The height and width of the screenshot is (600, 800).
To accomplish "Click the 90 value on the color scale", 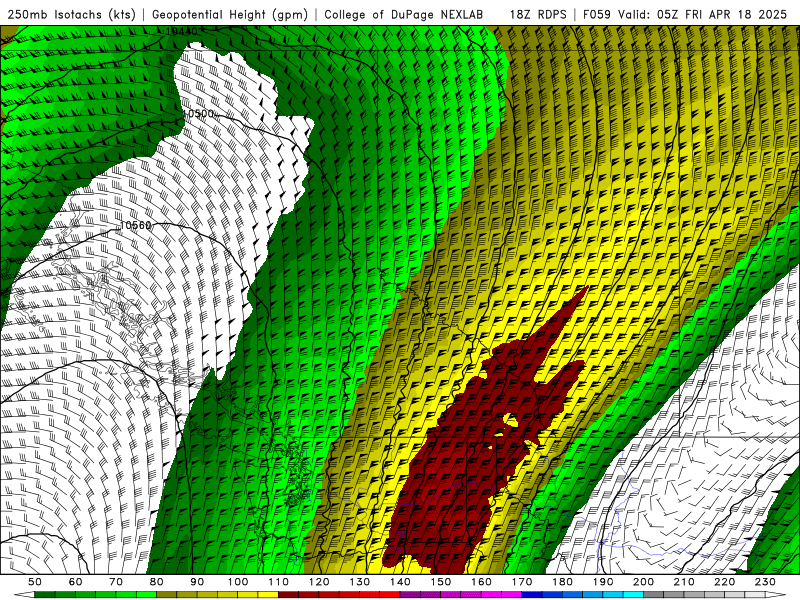I will point(197,582).
